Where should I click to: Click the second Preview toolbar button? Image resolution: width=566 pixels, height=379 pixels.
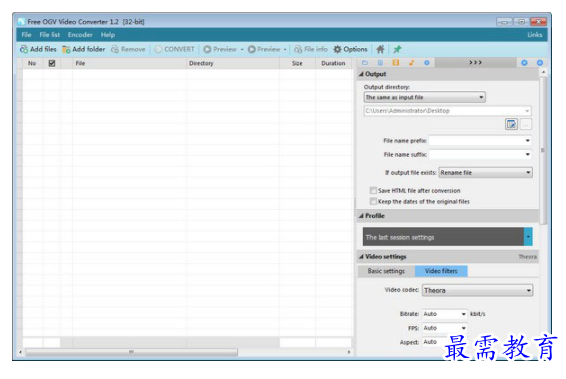264,49
